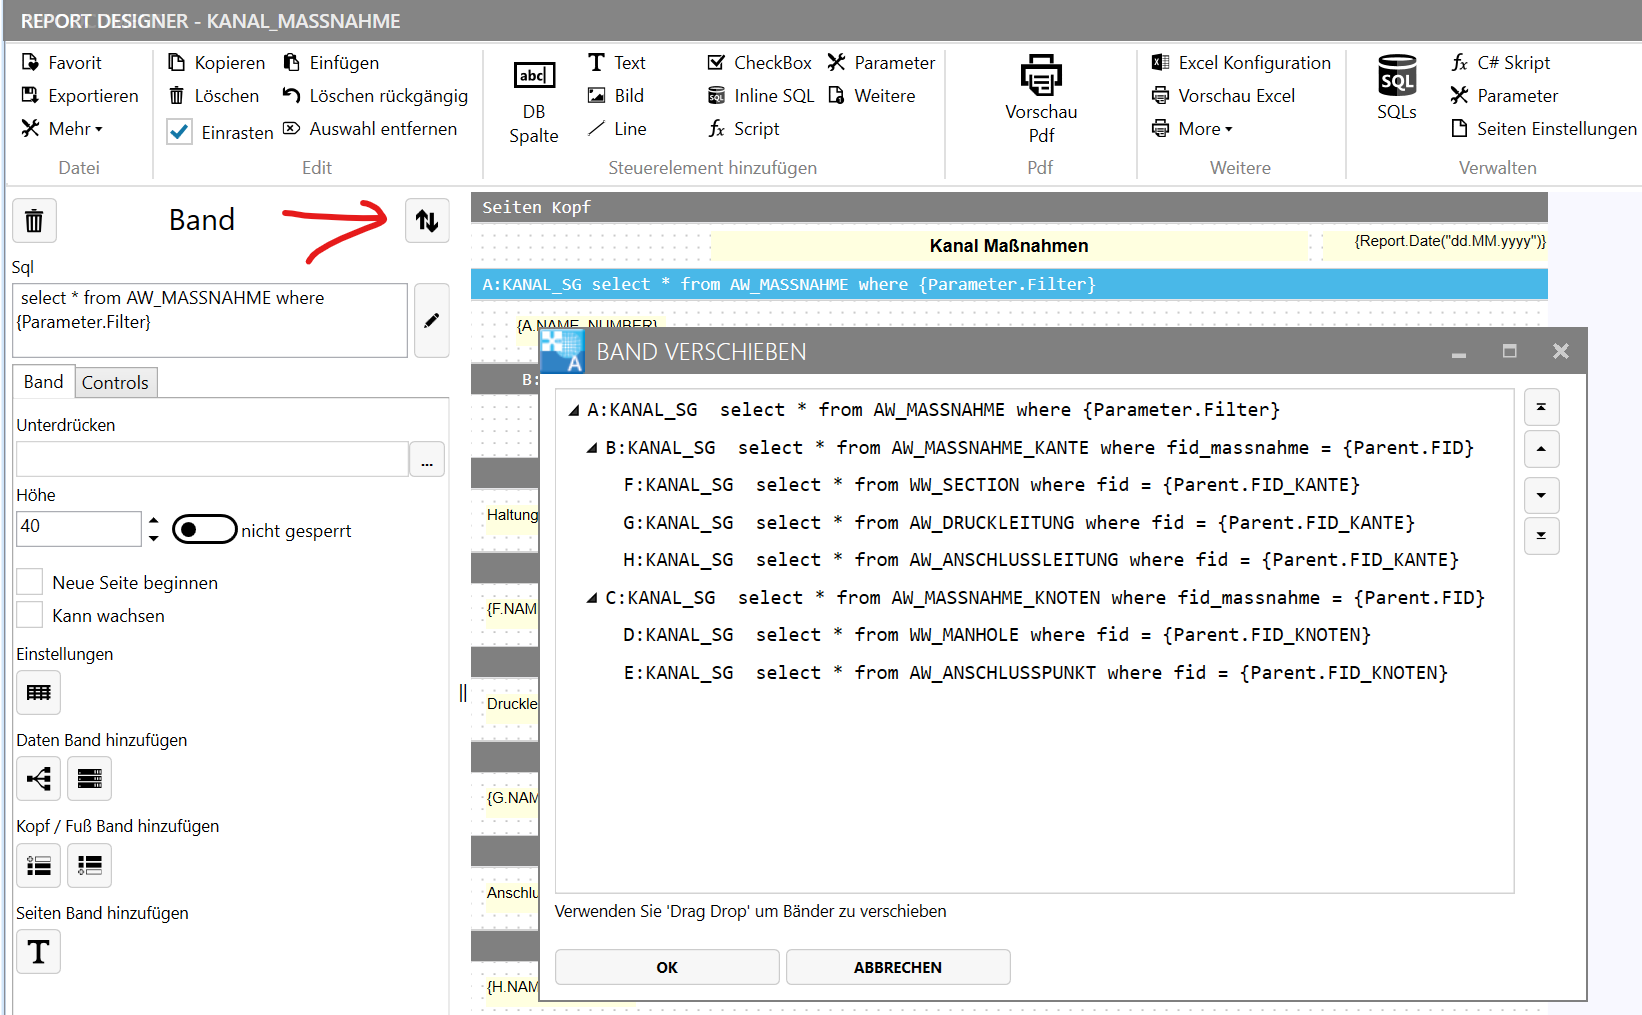
Task: Edit the Sql with the pencil button
Action: click(x=431, y=320)
